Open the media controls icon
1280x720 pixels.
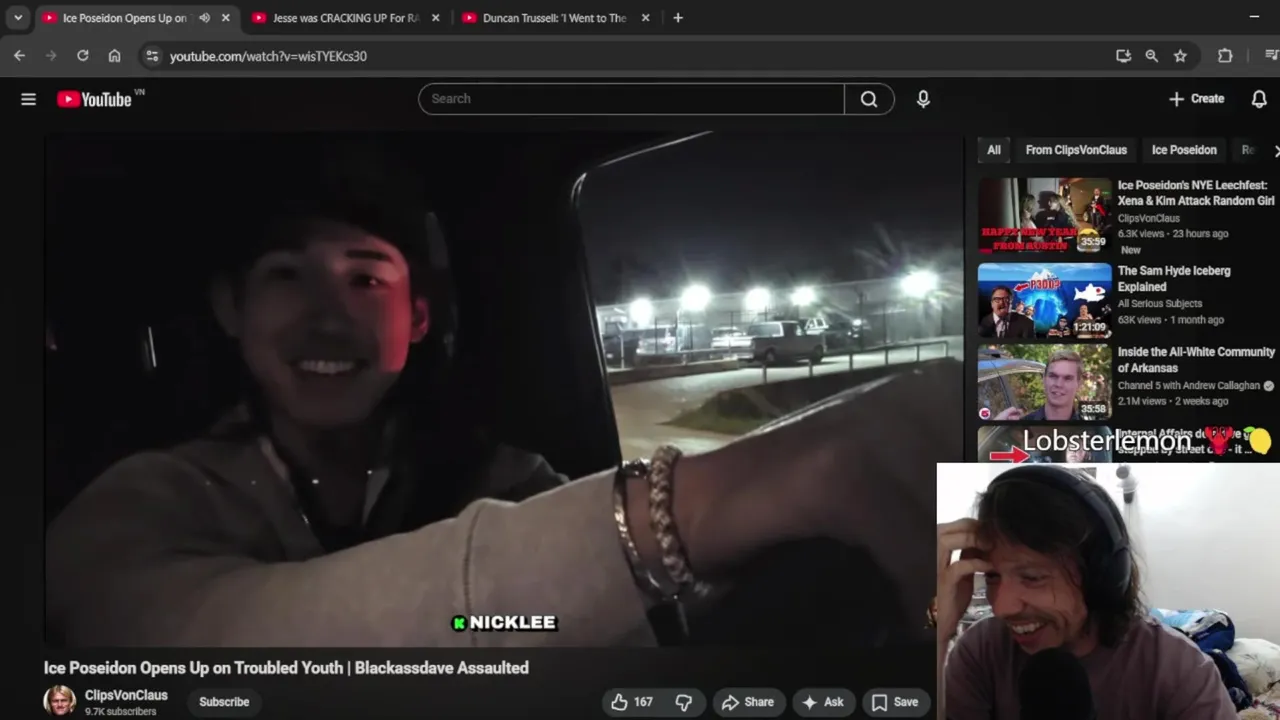(x=1271, y=56)
